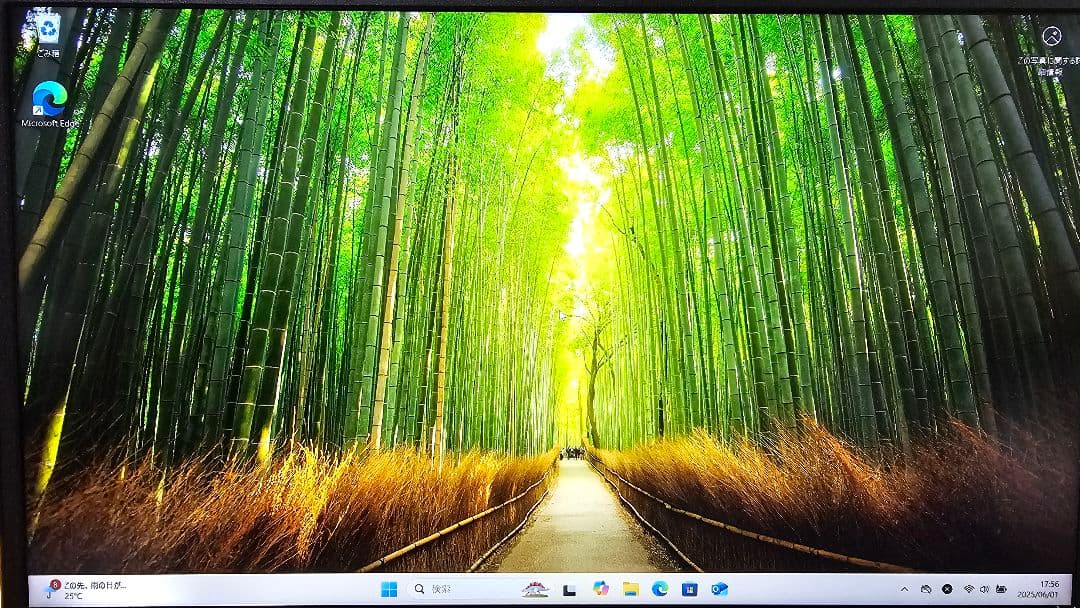Click the Start menu button
1080x608 pixels.
(x=391, y=589)
